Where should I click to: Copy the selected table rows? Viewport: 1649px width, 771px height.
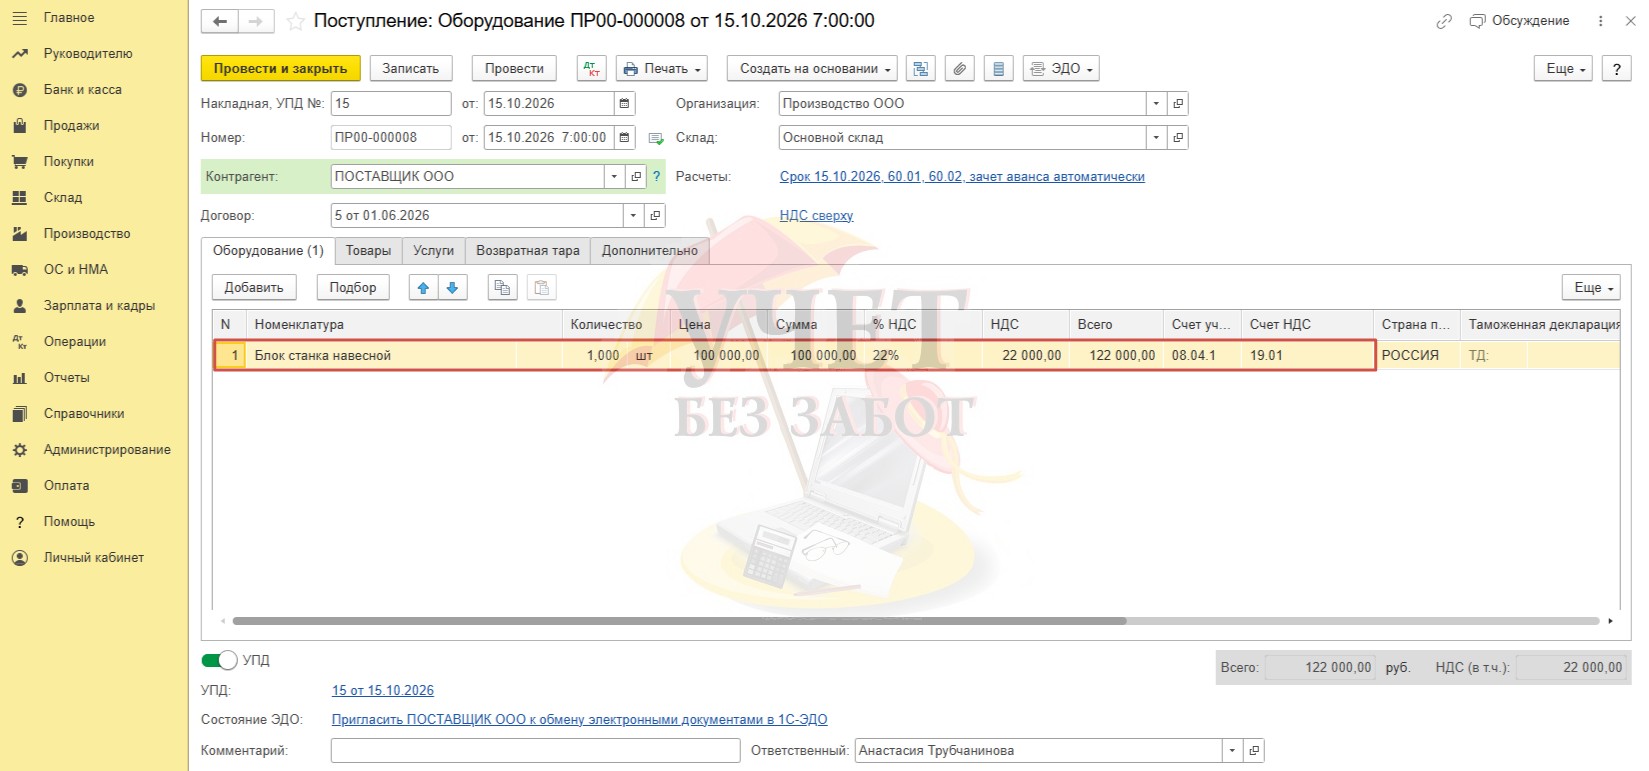[x=502, y=287]
